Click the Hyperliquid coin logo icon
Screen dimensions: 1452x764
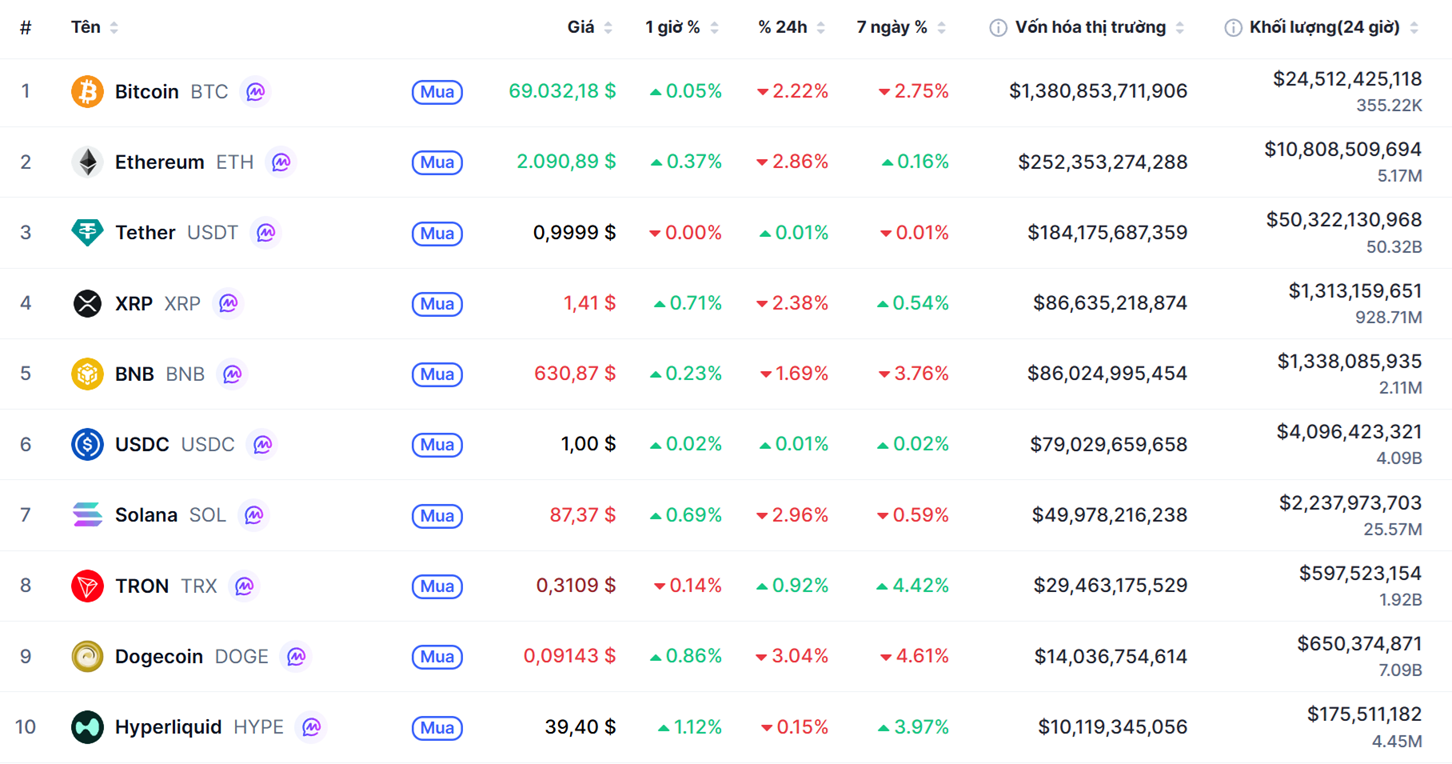pyautogui.click(x=87, y=727)
